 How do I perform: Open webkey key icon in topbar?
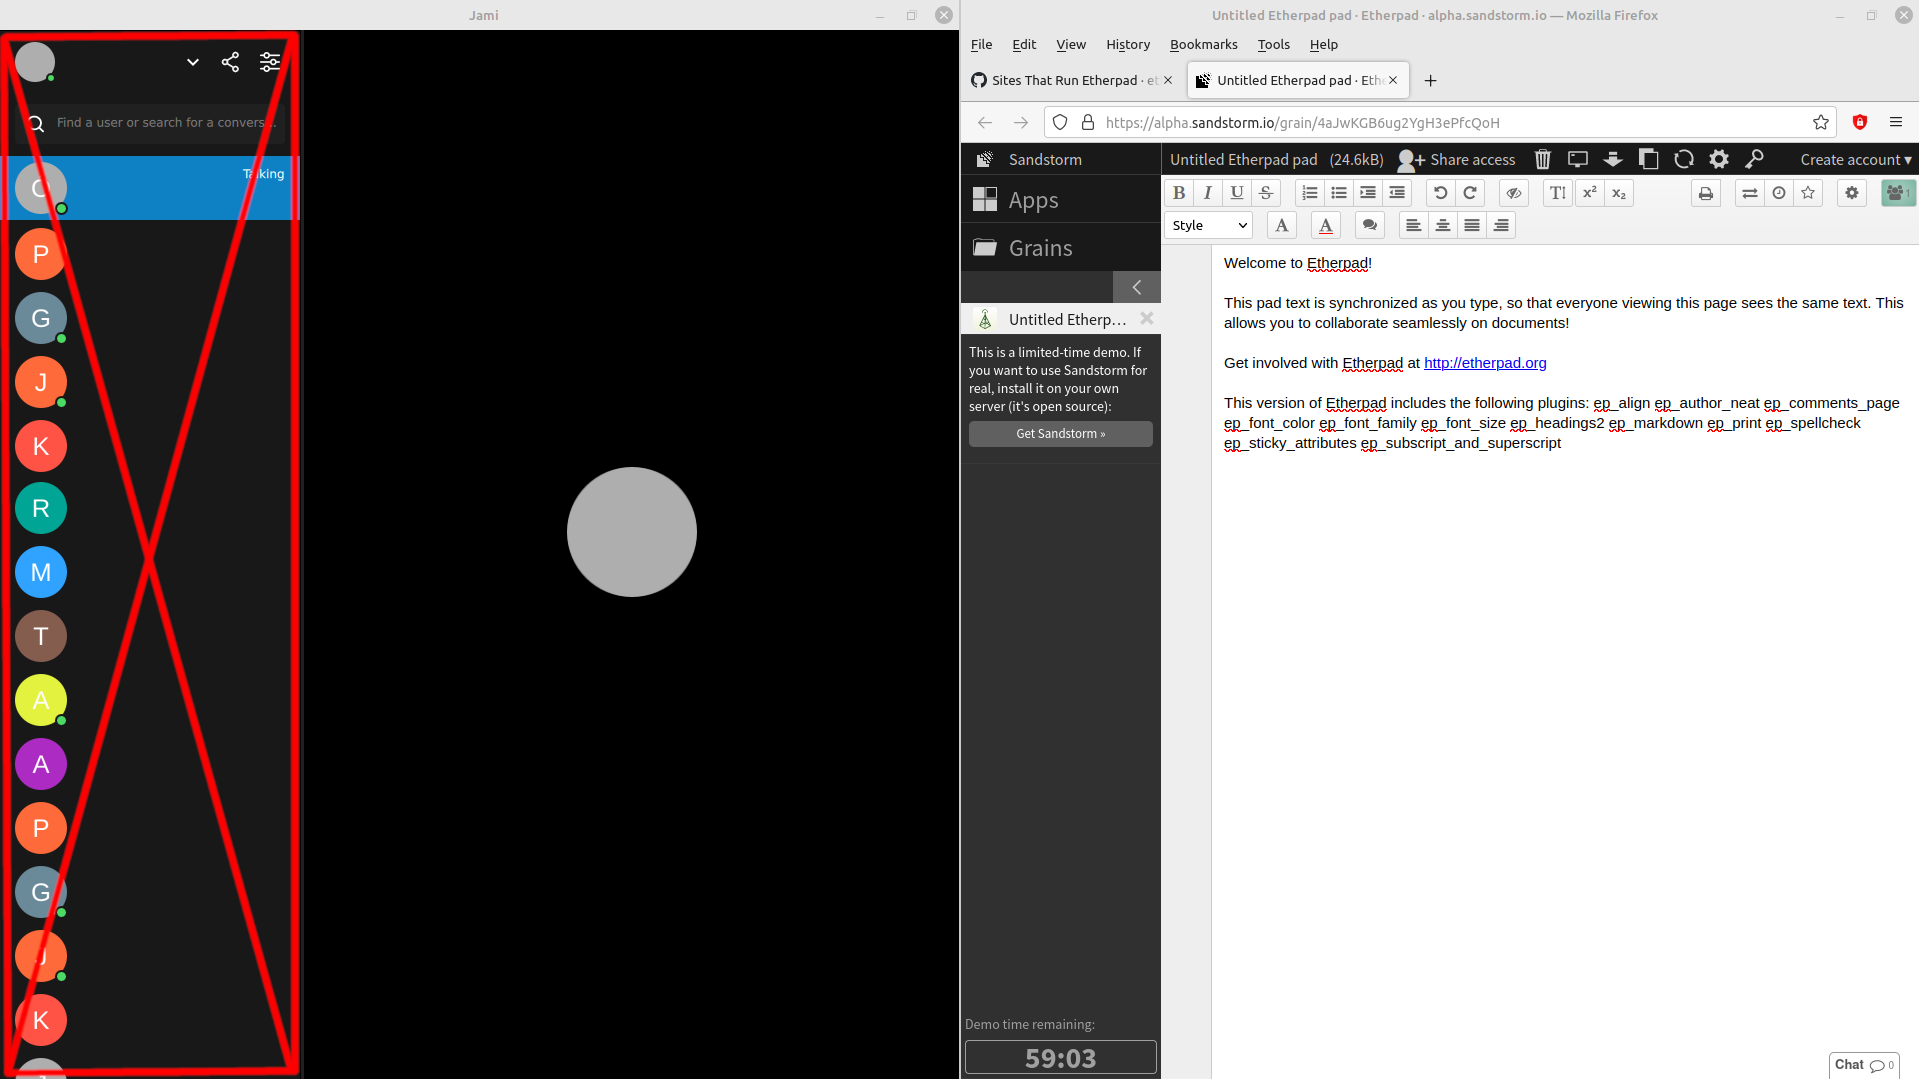1754,159
